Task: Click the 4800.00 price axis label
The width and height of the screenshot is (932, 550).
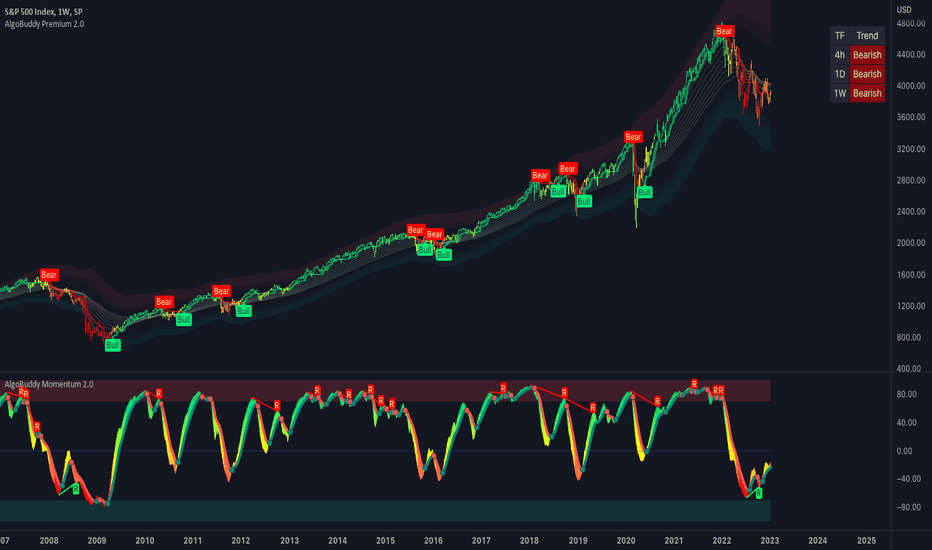Action: [x=911, y=23]
